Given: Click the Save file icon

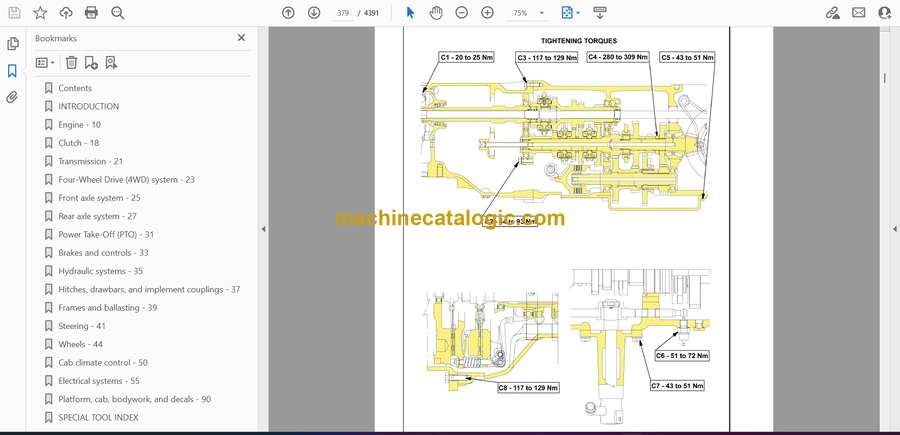Looking at the screenshot, I should coord(14,13).
